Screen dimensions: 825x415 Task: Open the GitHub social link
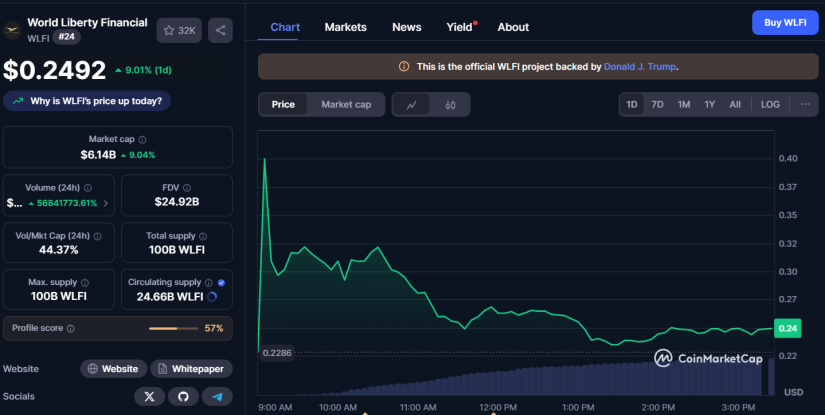[x=183, y=397]
